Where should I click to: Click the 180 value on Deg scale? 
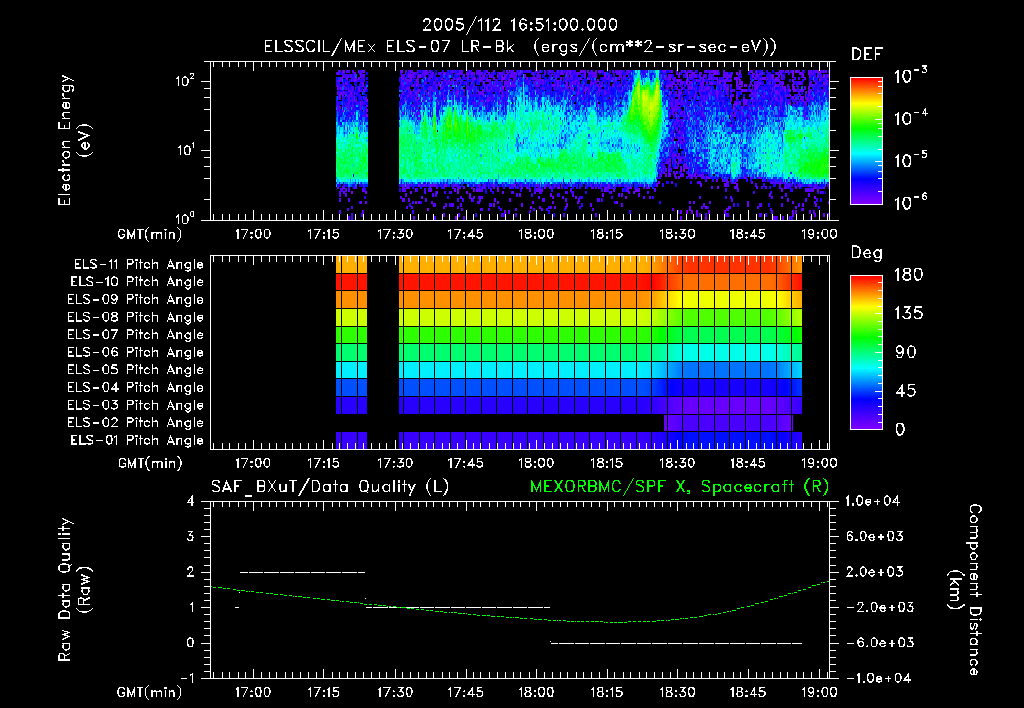908,274
